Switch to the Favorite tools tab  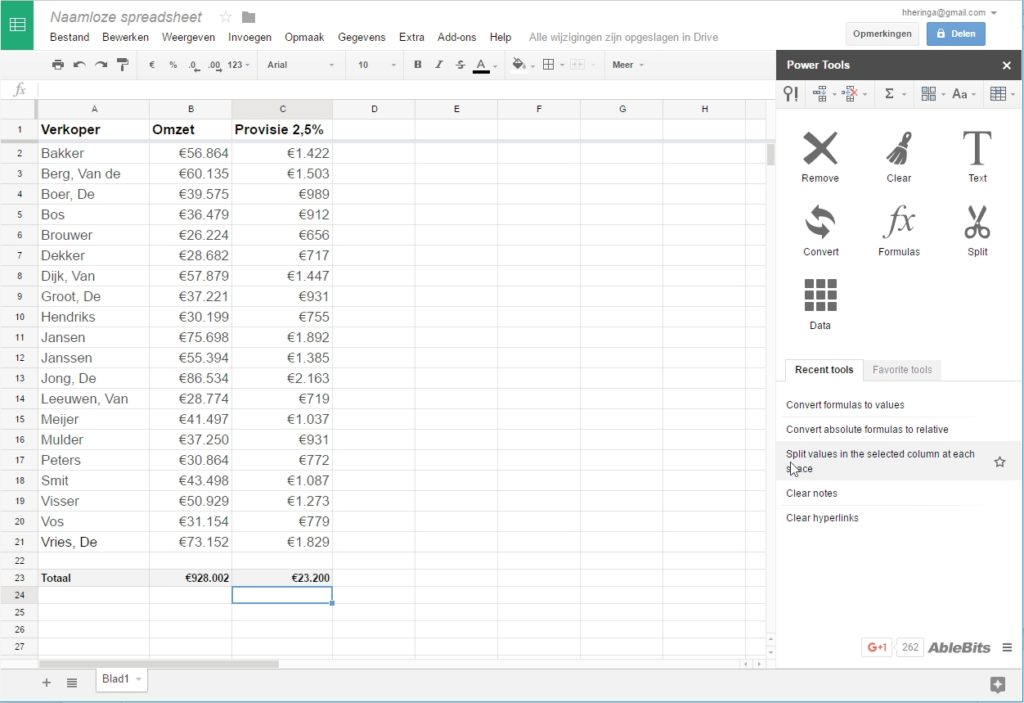point(901,369)
